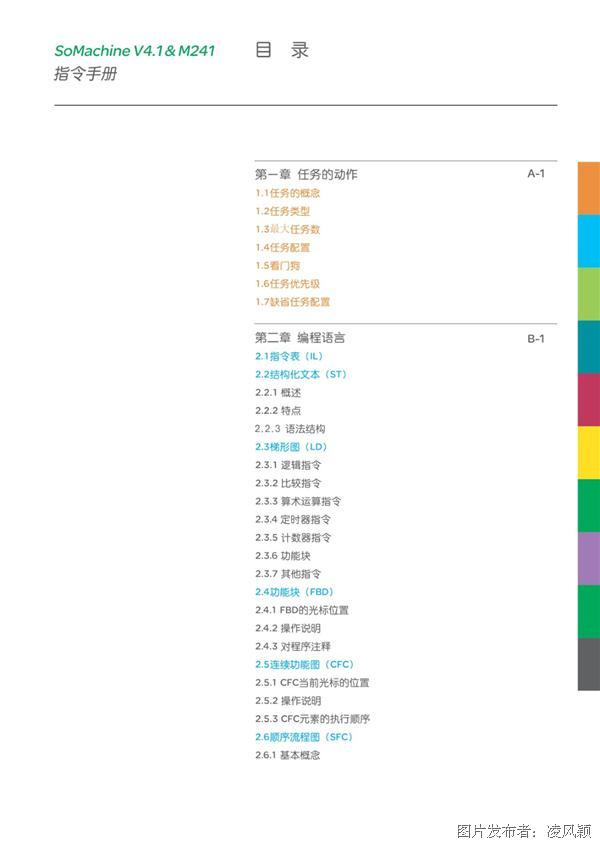Go to section 1.2任务类型

pos(282,211)
